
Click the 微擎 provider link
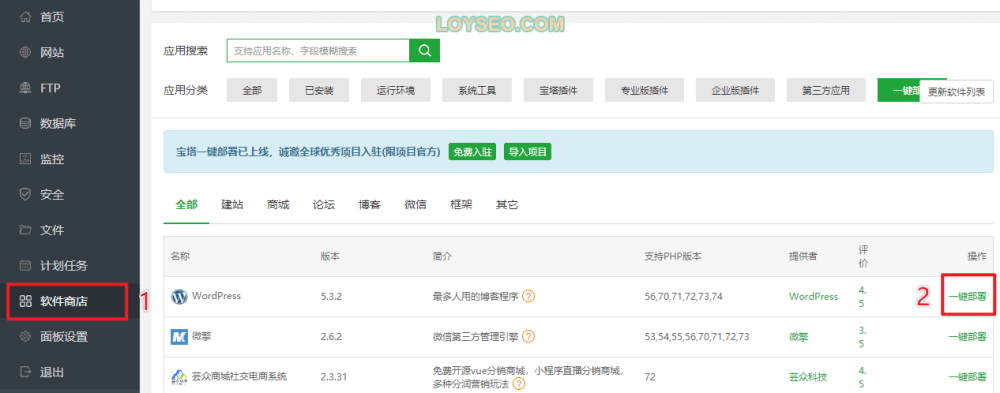798,336
